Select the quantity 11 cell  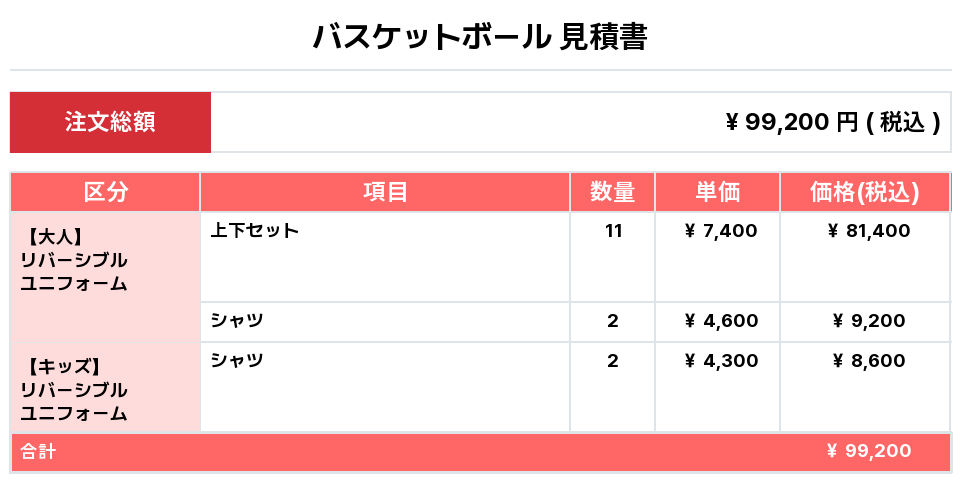coord(613,231)
